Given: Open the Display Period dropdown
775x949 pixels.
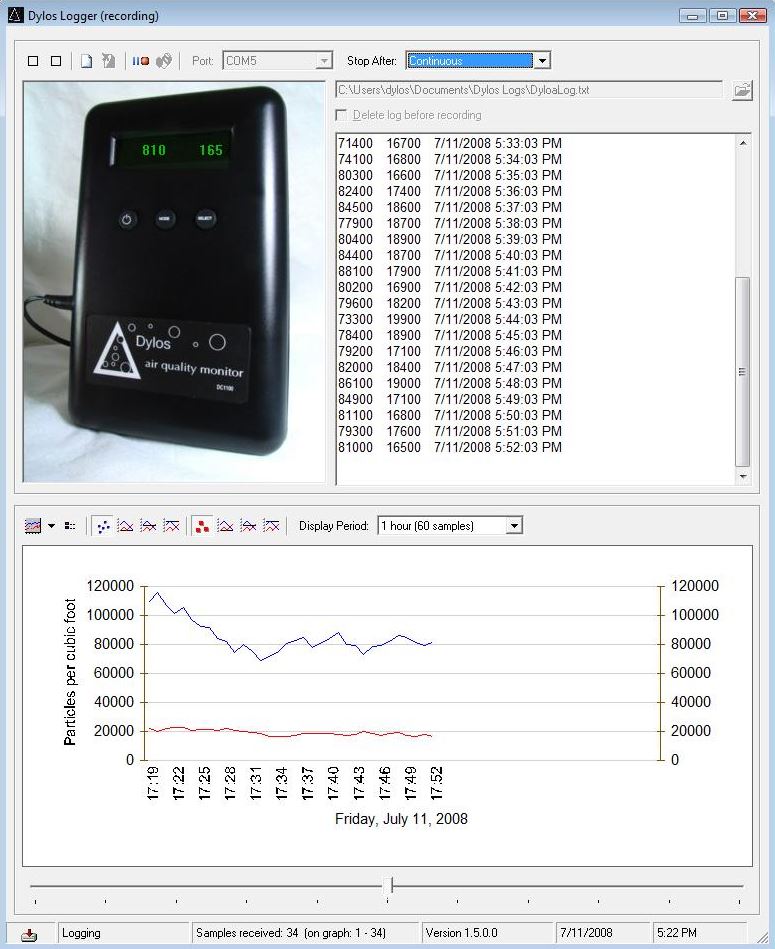Looking at the screenshot, I should coord(514,525).
